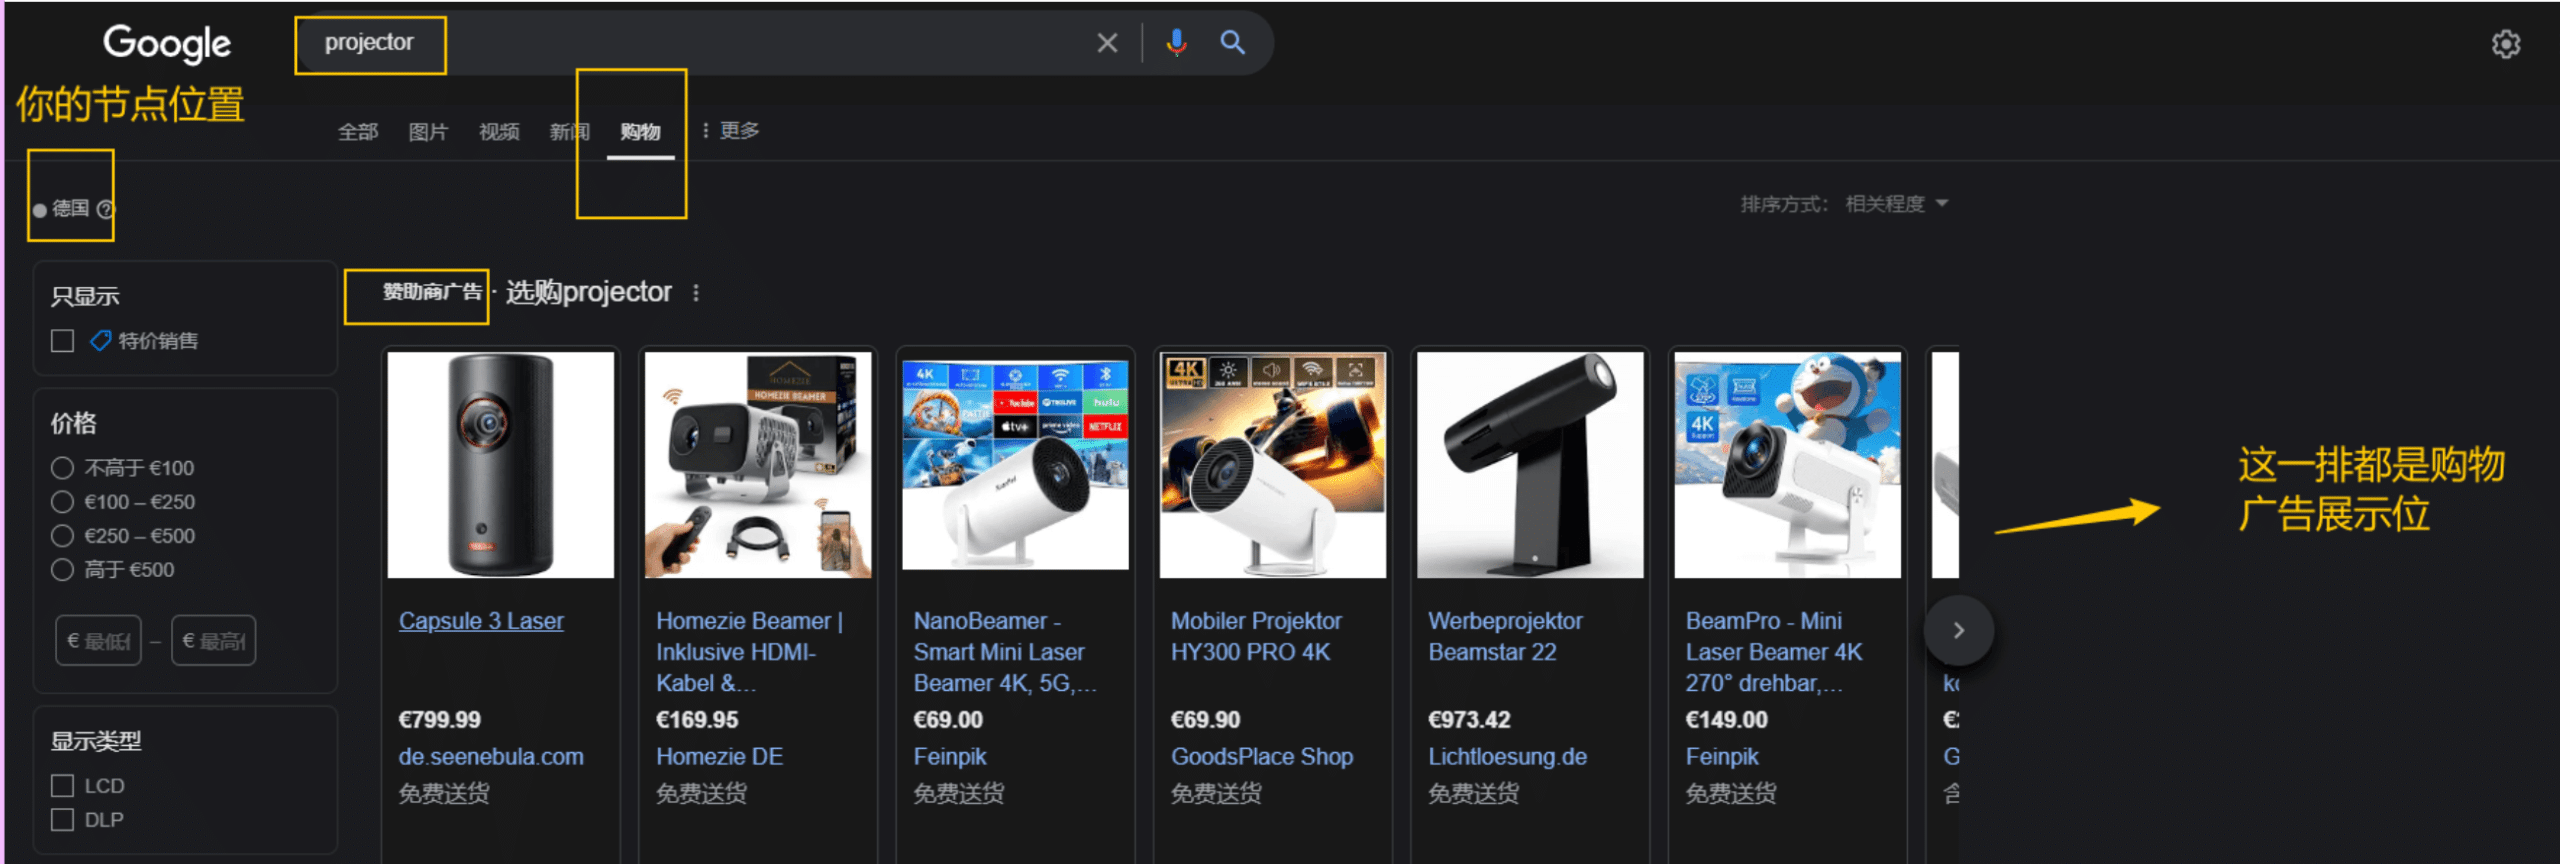Click the price €169.95
The height and width of the screenshot is (864, 2560).
pos(697,720)
